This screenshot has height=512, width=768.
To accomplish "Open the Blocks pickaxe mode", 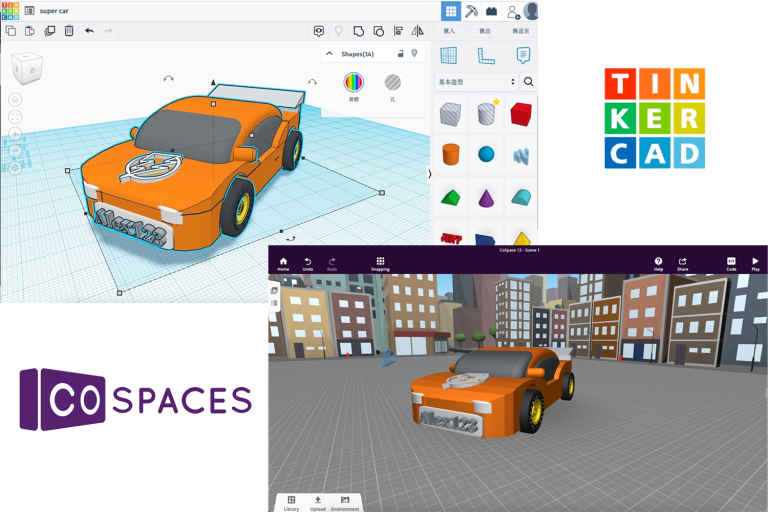I will click(471, 11).
